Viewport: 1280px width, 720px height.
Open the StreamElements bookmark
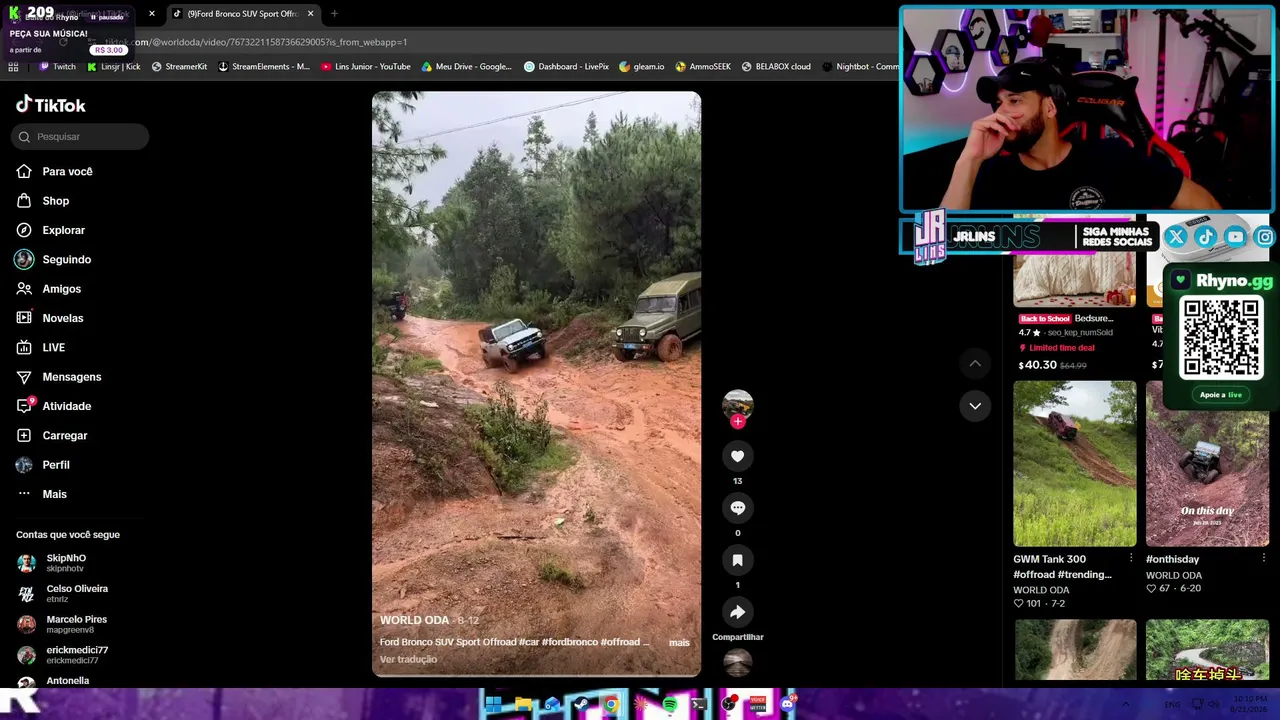pos(264,67)
